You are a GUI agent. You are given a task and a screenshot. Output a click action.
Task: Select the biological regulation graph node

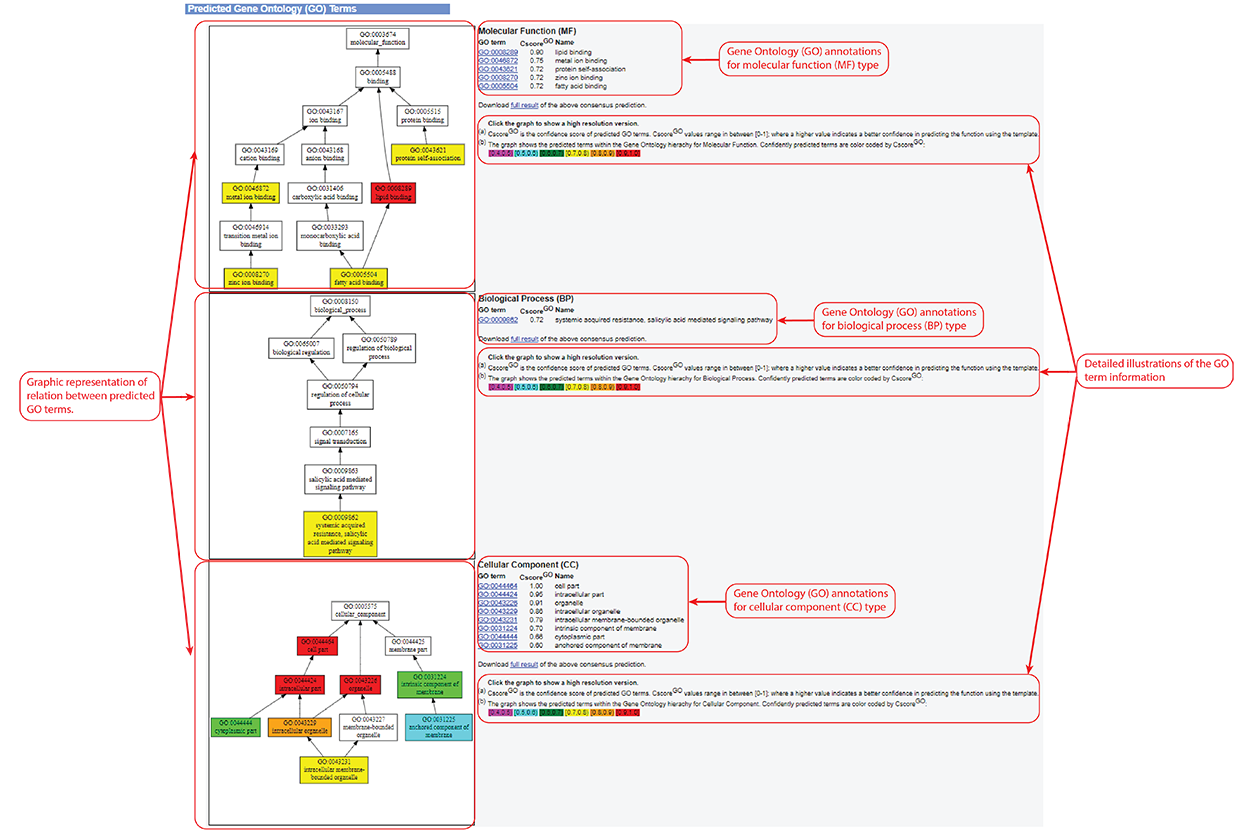tap(299, 347)
